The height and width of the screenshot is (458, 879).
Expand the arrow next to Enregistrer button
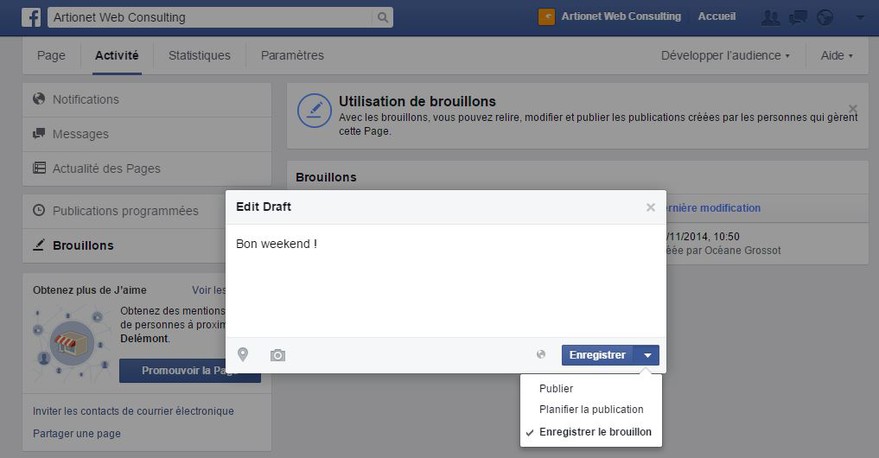pyautogui.click(x=647, y=355)
